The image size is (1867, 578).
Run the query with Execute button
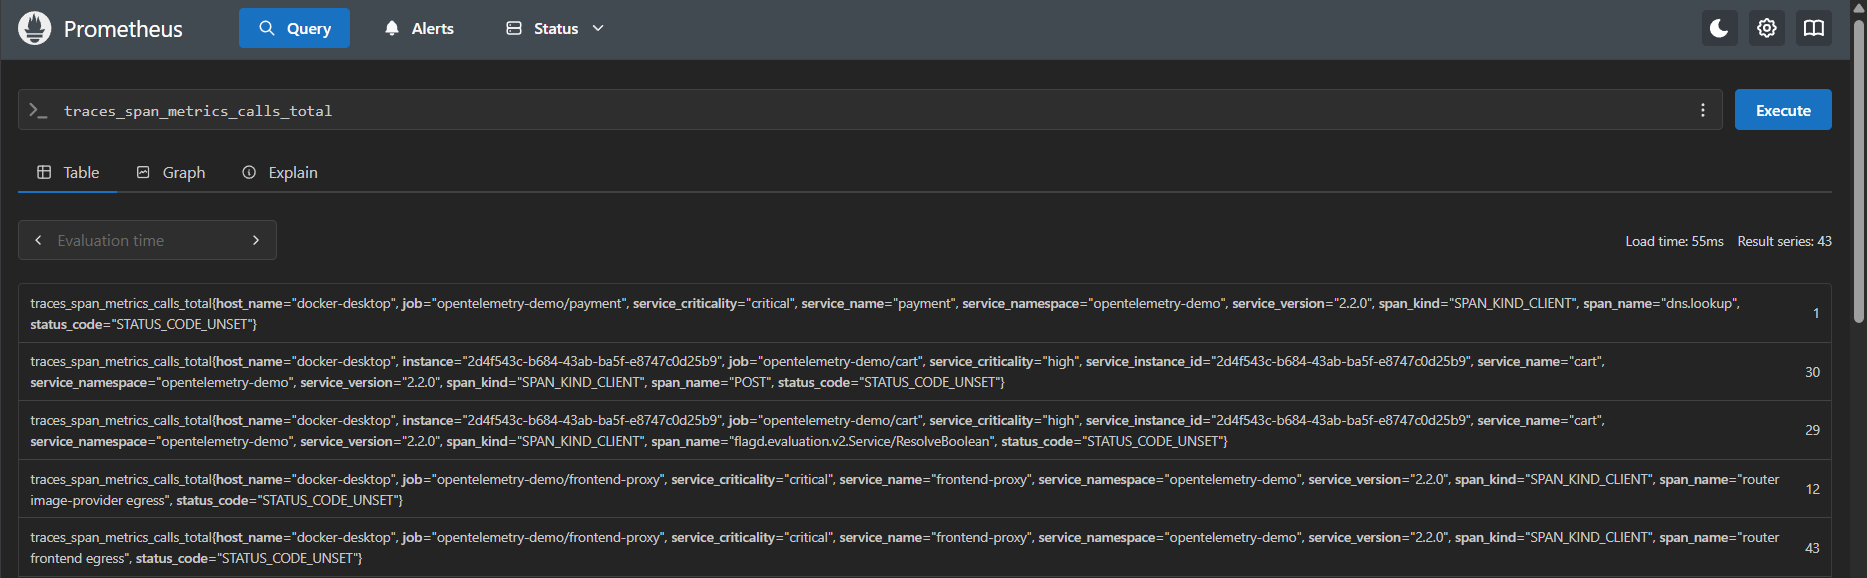click(x=1783, y=110)
